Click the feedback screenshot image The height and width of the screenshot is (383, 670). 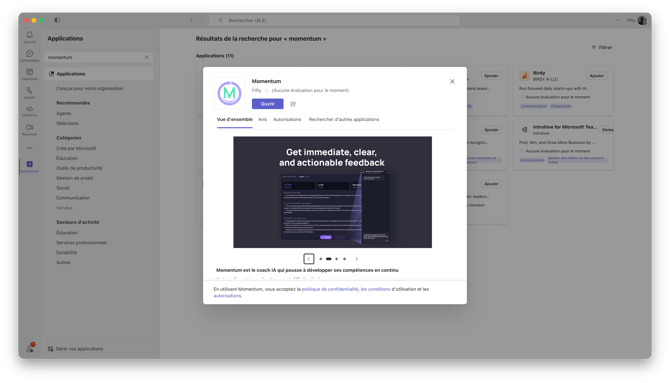click(332, 192)
